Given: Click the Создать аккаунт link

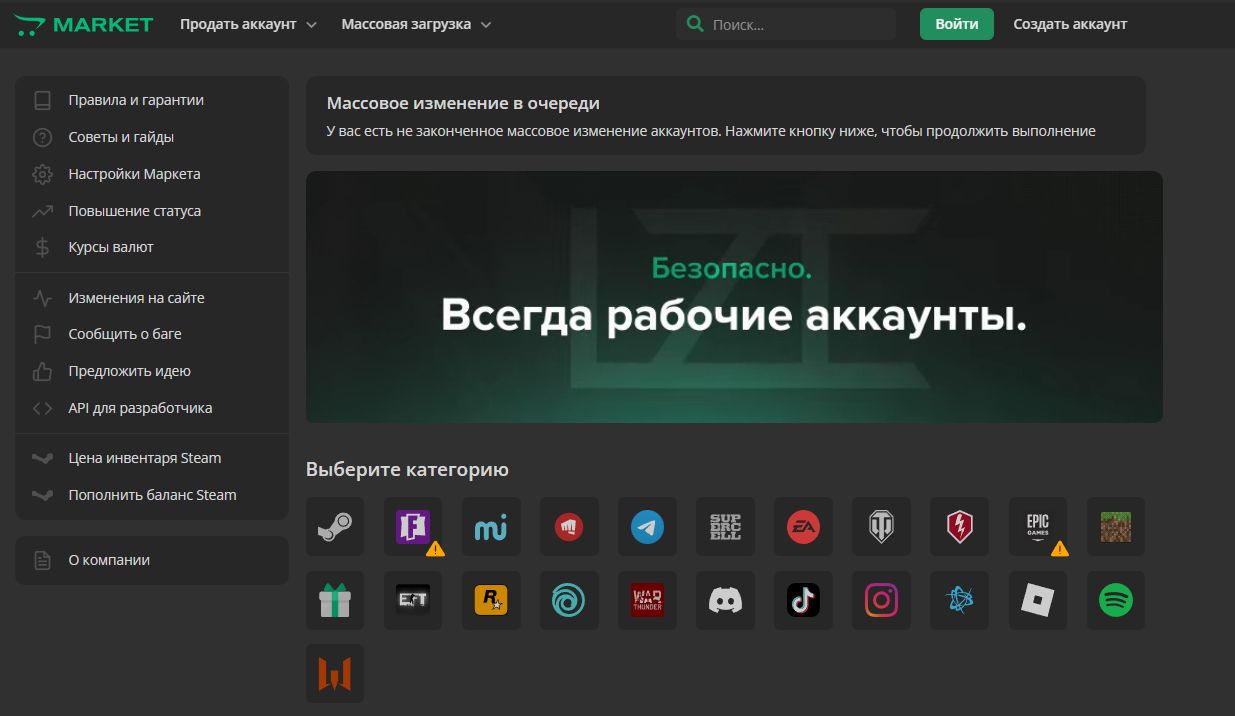Looking at the screenshot, I should pyautogui.click(x=1069, y=23).
